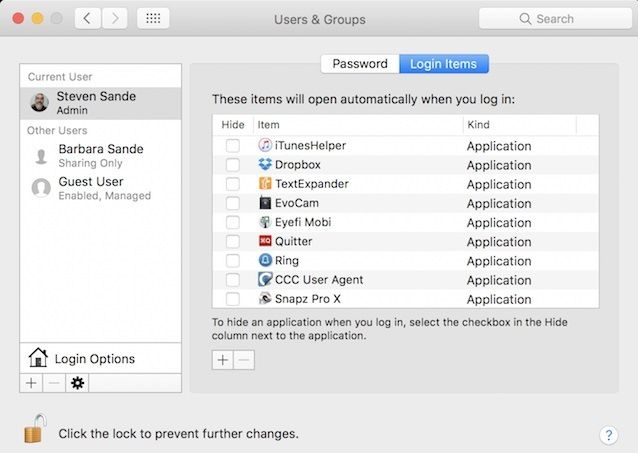Click the Login Options house icon
638x453 pixels.
coord(38,358)
